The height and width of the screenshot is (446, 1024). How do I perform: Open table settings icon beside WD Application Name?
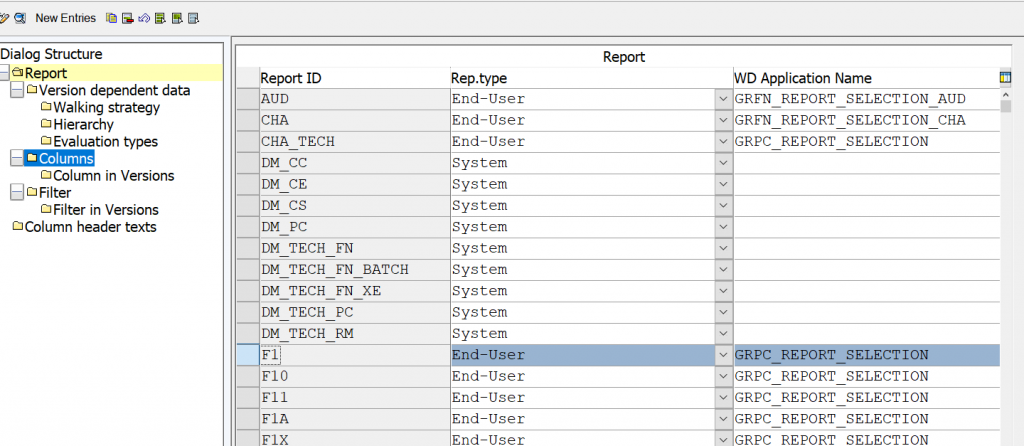click(x=1005, y=78)
